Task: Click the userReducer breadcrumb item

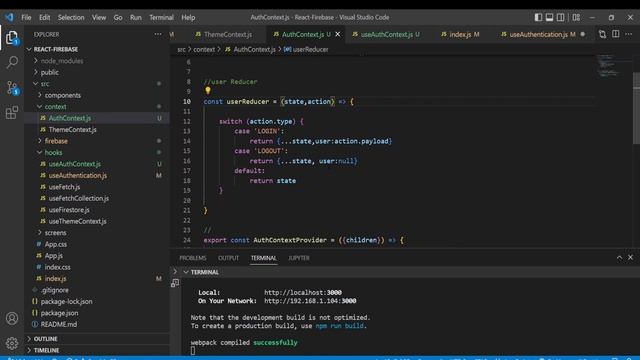Action: point(307,49)
